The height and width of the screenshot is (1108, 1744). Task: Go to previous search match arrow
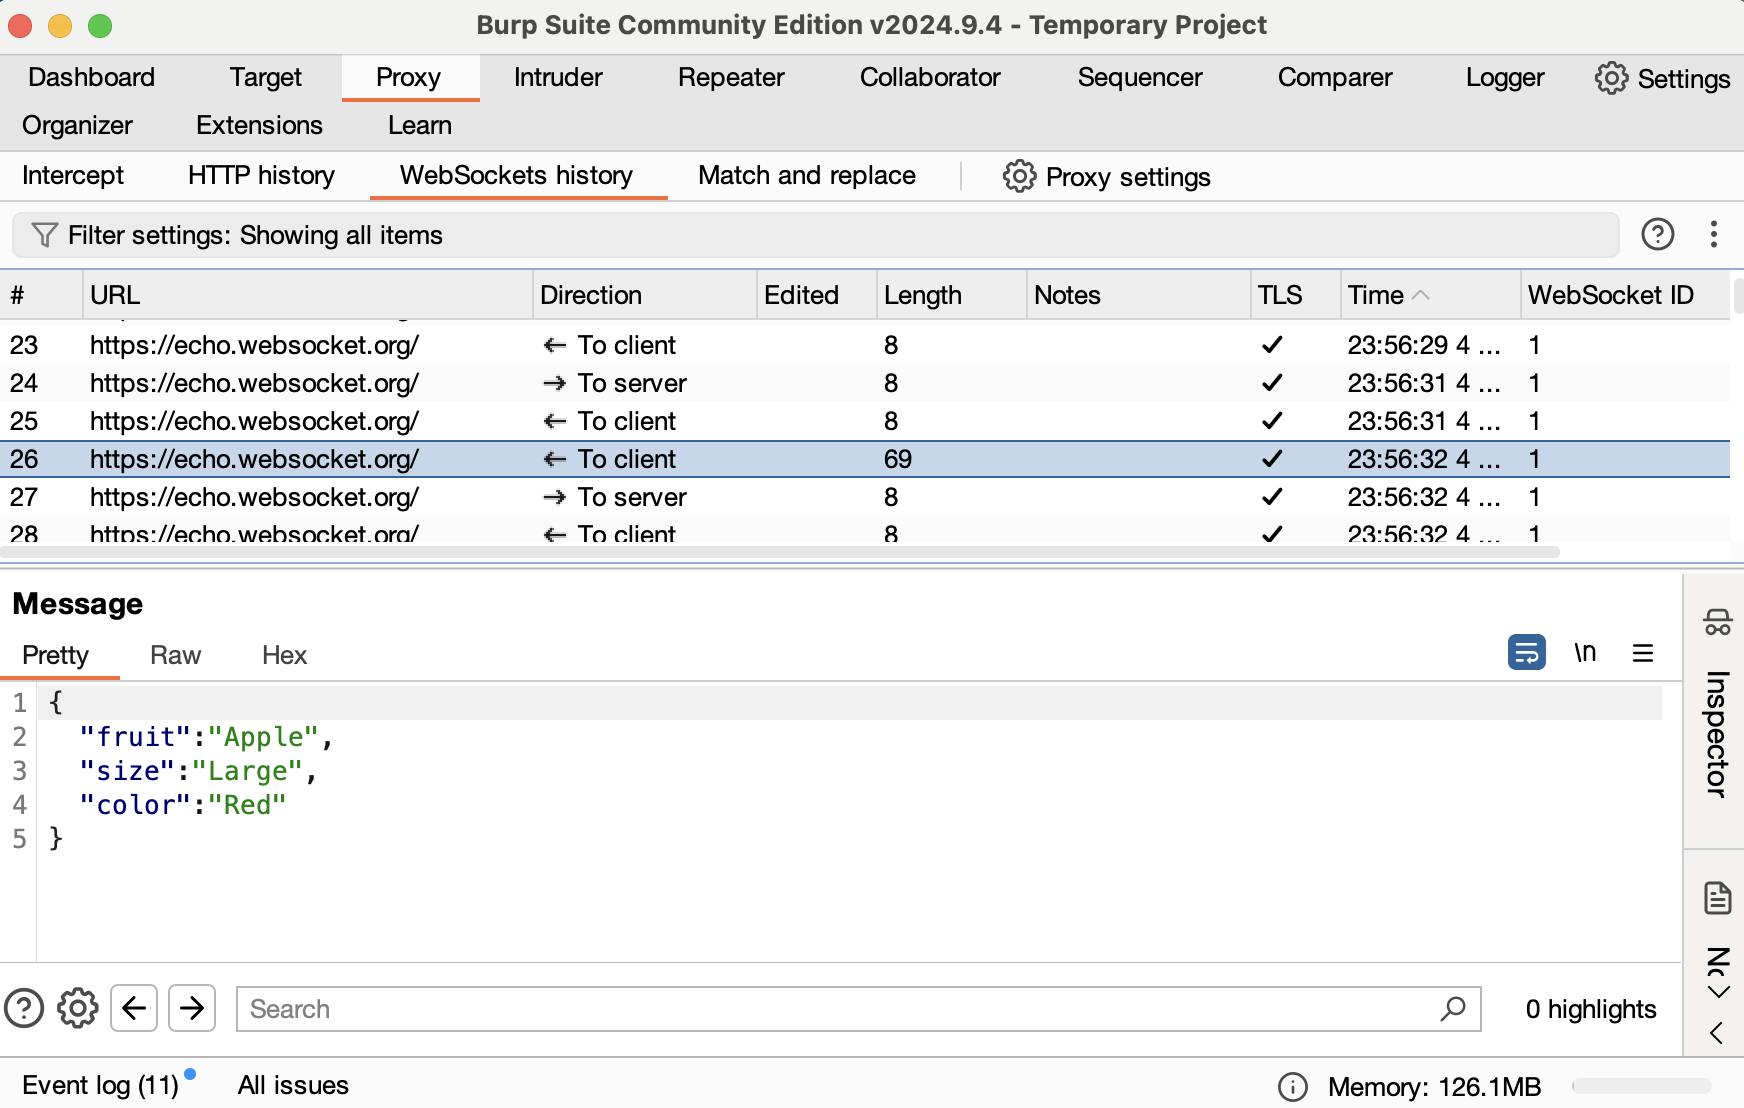(x=134, y=1008)
